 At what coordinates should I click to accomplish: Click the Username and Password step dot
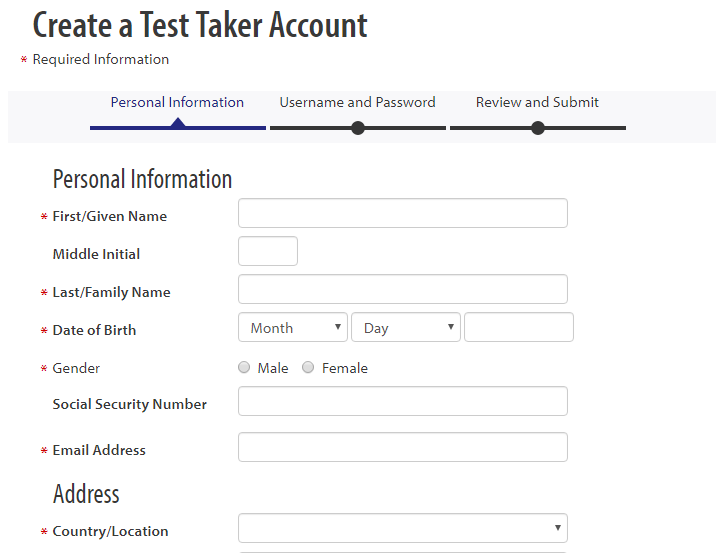coord(358,128)
